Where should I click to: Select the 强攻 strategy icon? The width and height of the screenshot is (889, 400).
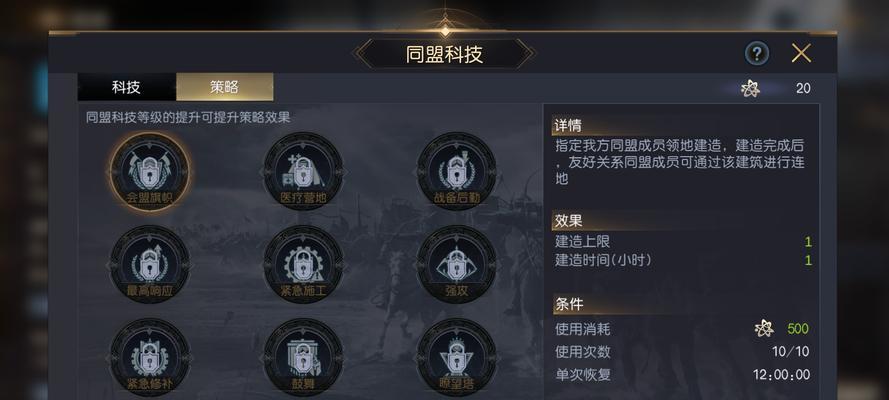(x=457, y=264)
